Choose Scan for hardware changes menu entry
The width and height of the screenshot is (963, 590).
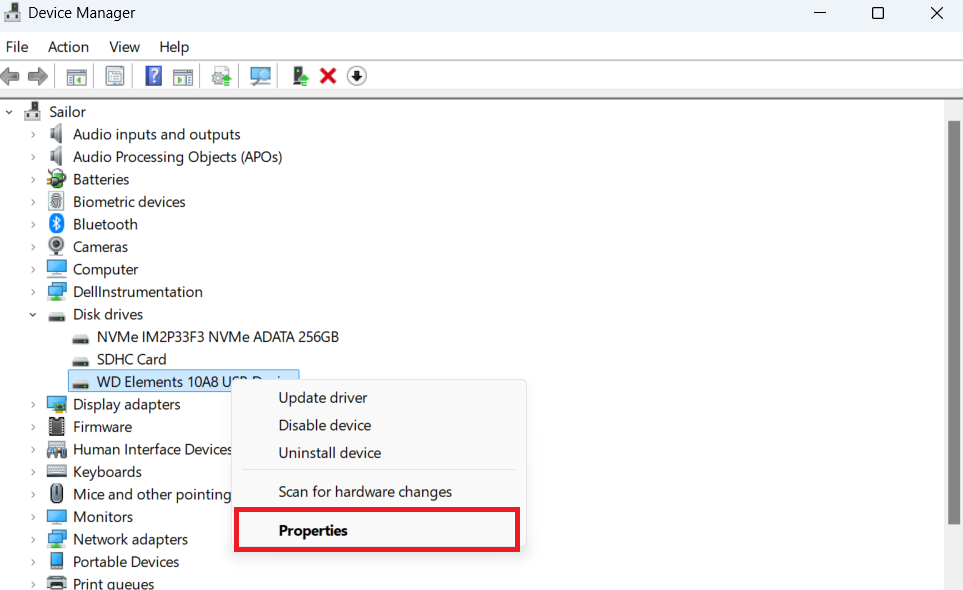coord(378,492)
